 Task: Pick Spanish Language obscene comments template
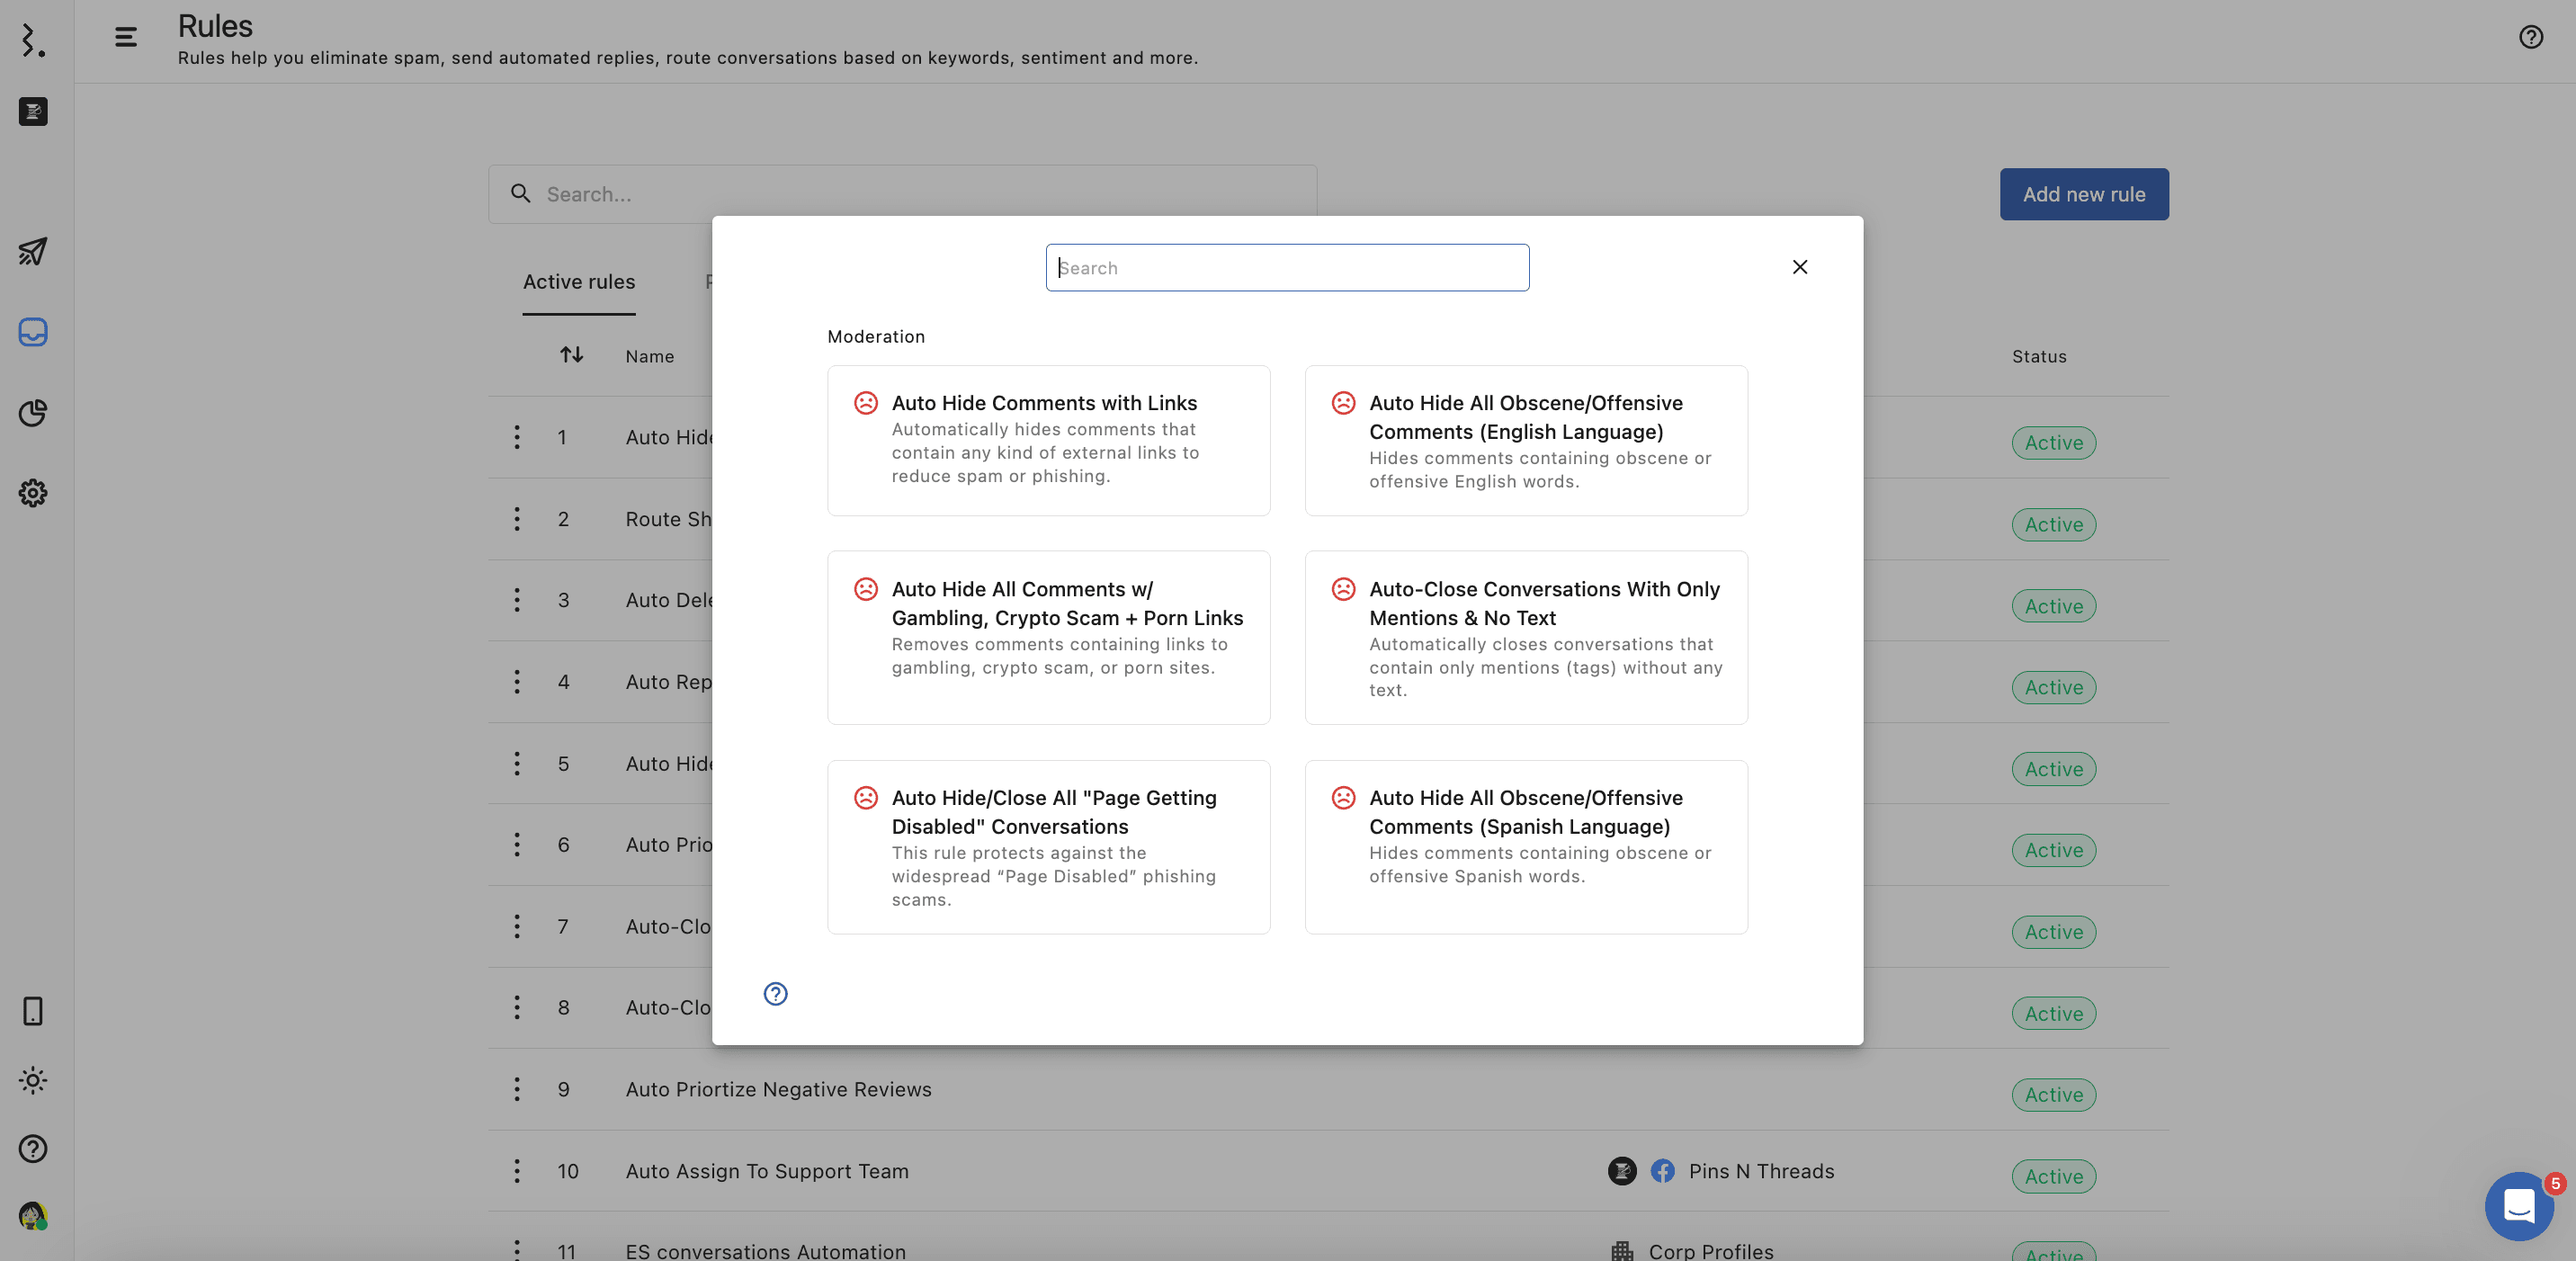[1526, 846]
